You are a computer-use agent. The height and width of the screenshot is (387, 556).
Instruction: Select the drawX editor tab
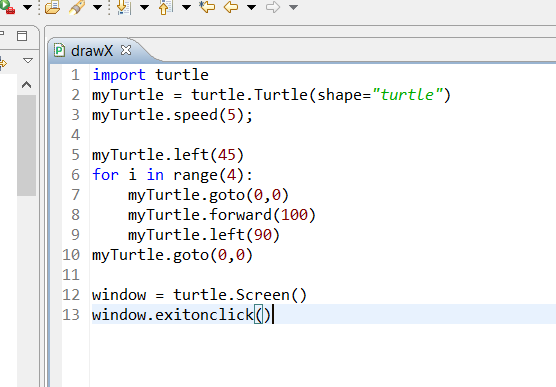point(92,51)
